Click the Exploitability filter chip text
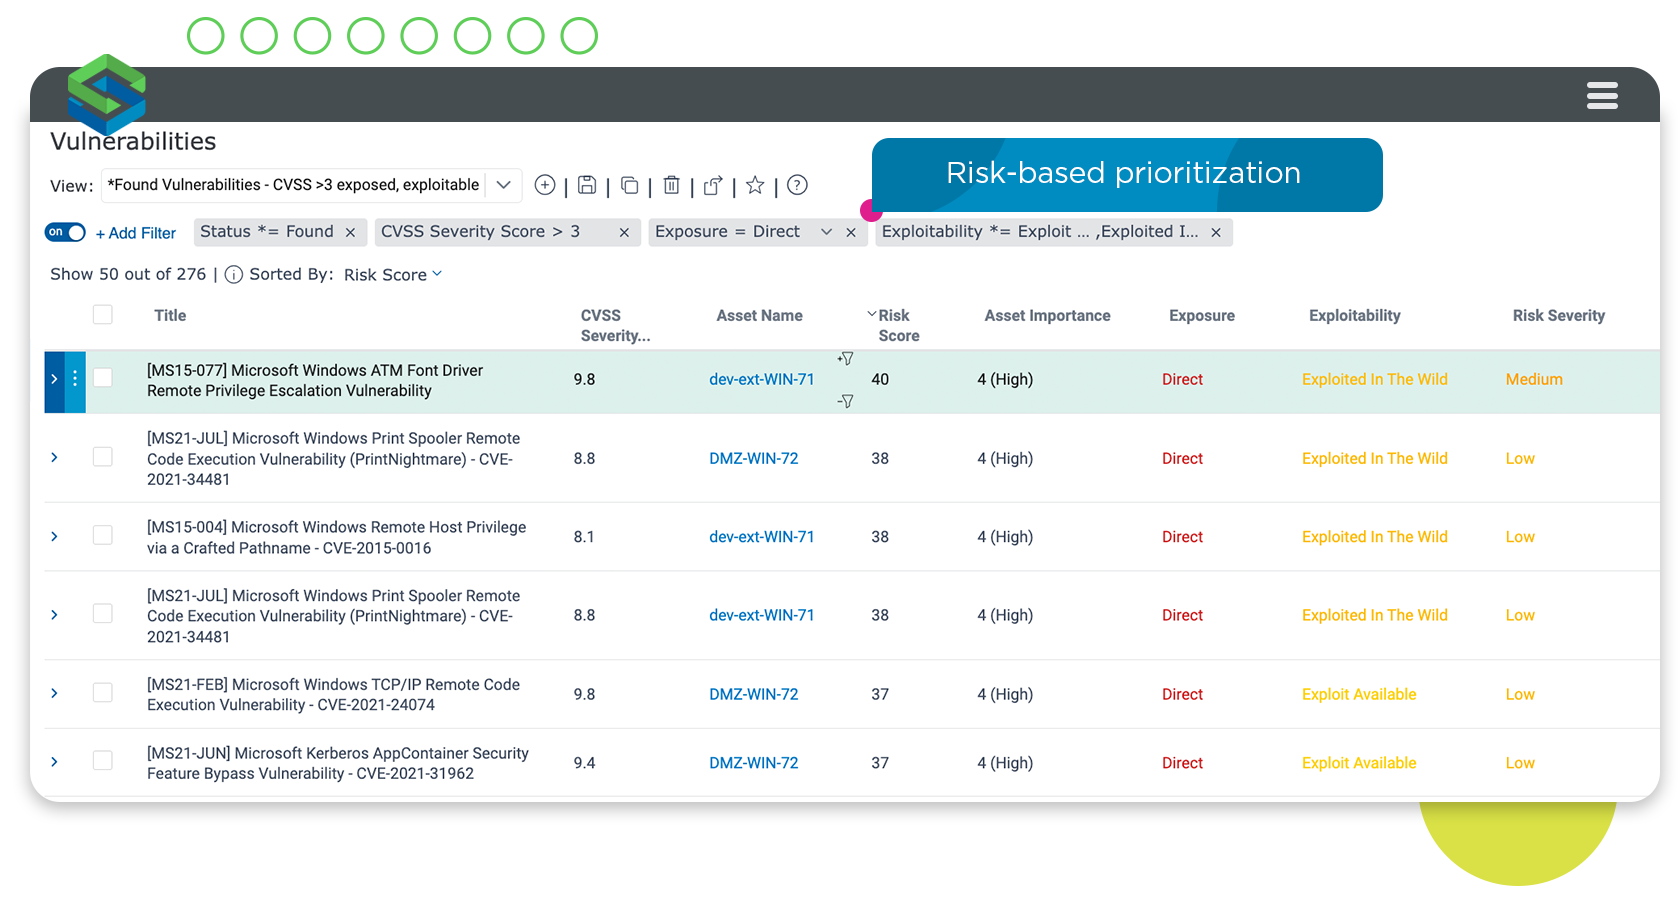This screenshot has height=902, width=1680. [x=1040, y=232]
